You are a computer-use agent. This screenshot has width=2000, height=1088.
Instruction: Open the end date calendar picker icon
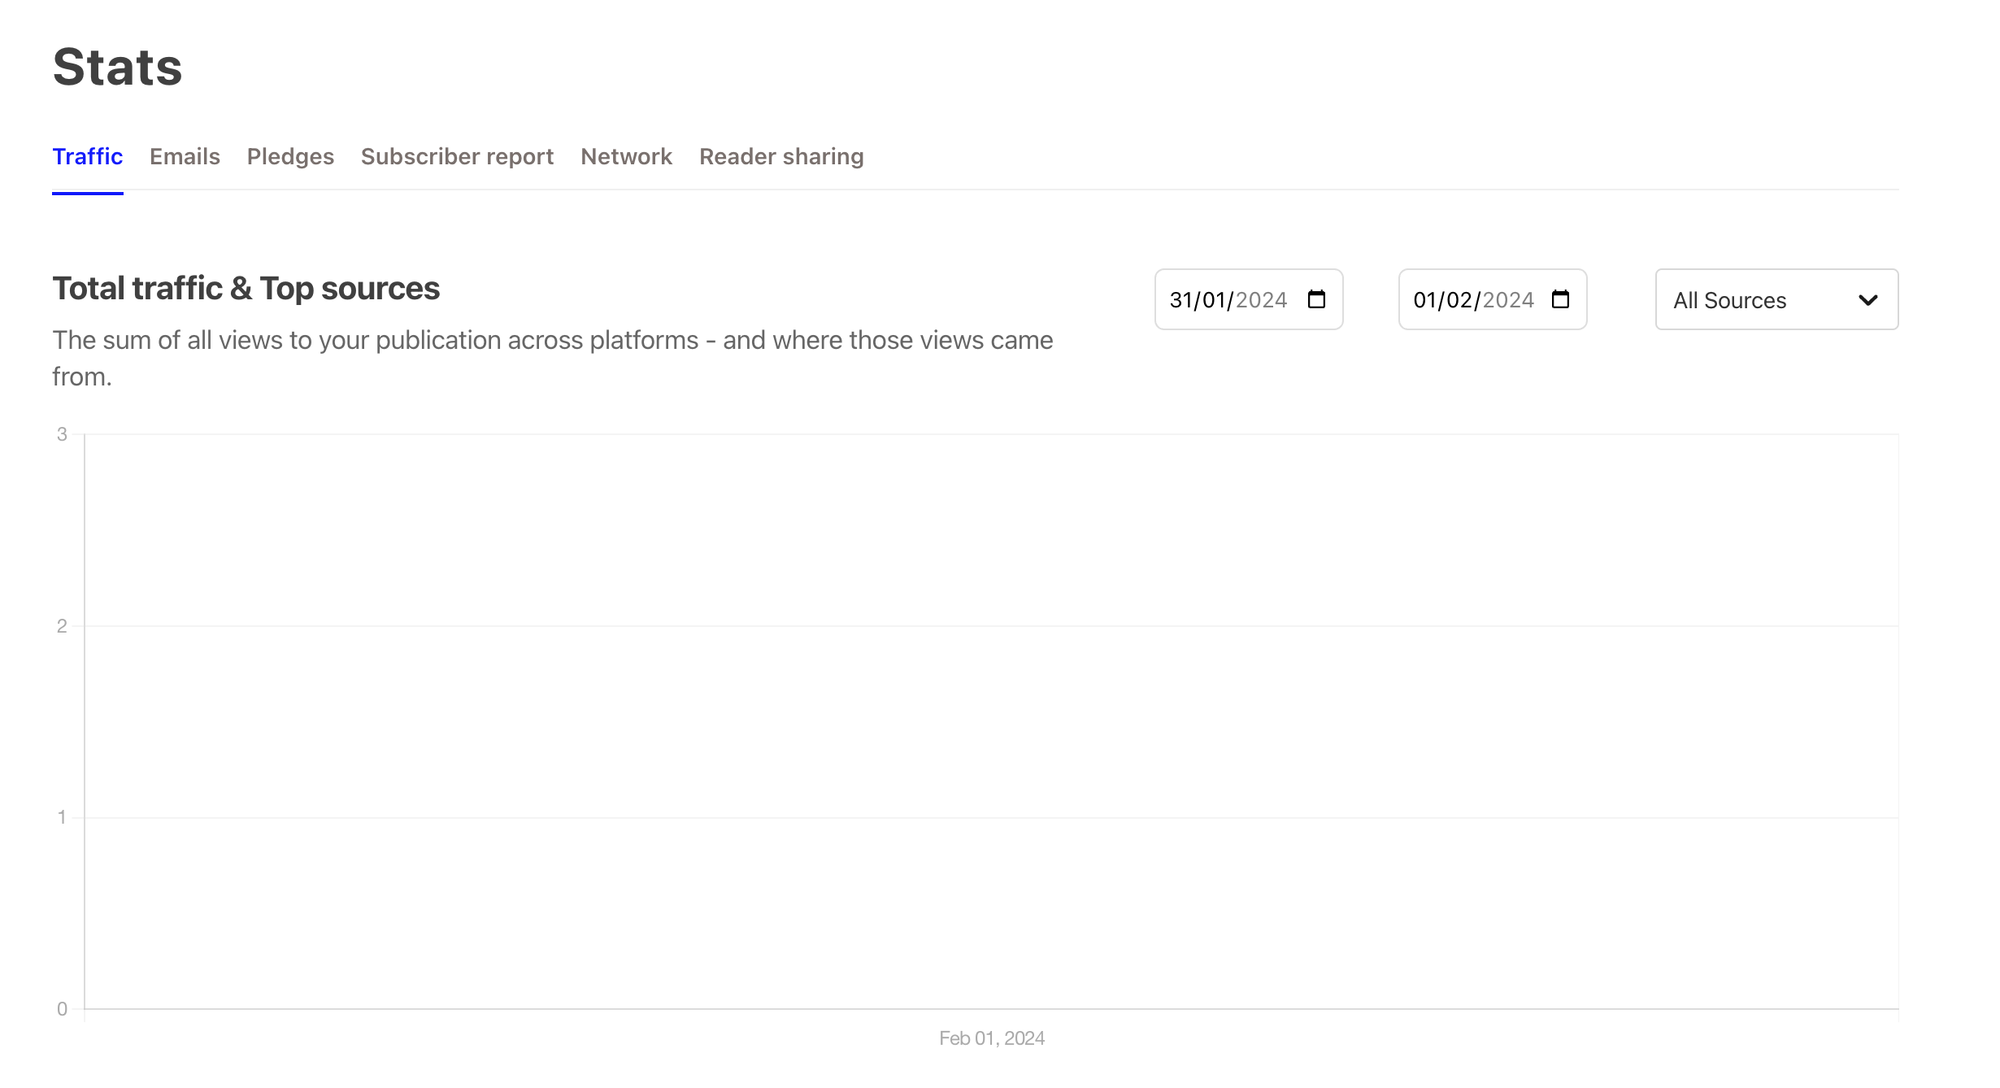[1560, 300]
